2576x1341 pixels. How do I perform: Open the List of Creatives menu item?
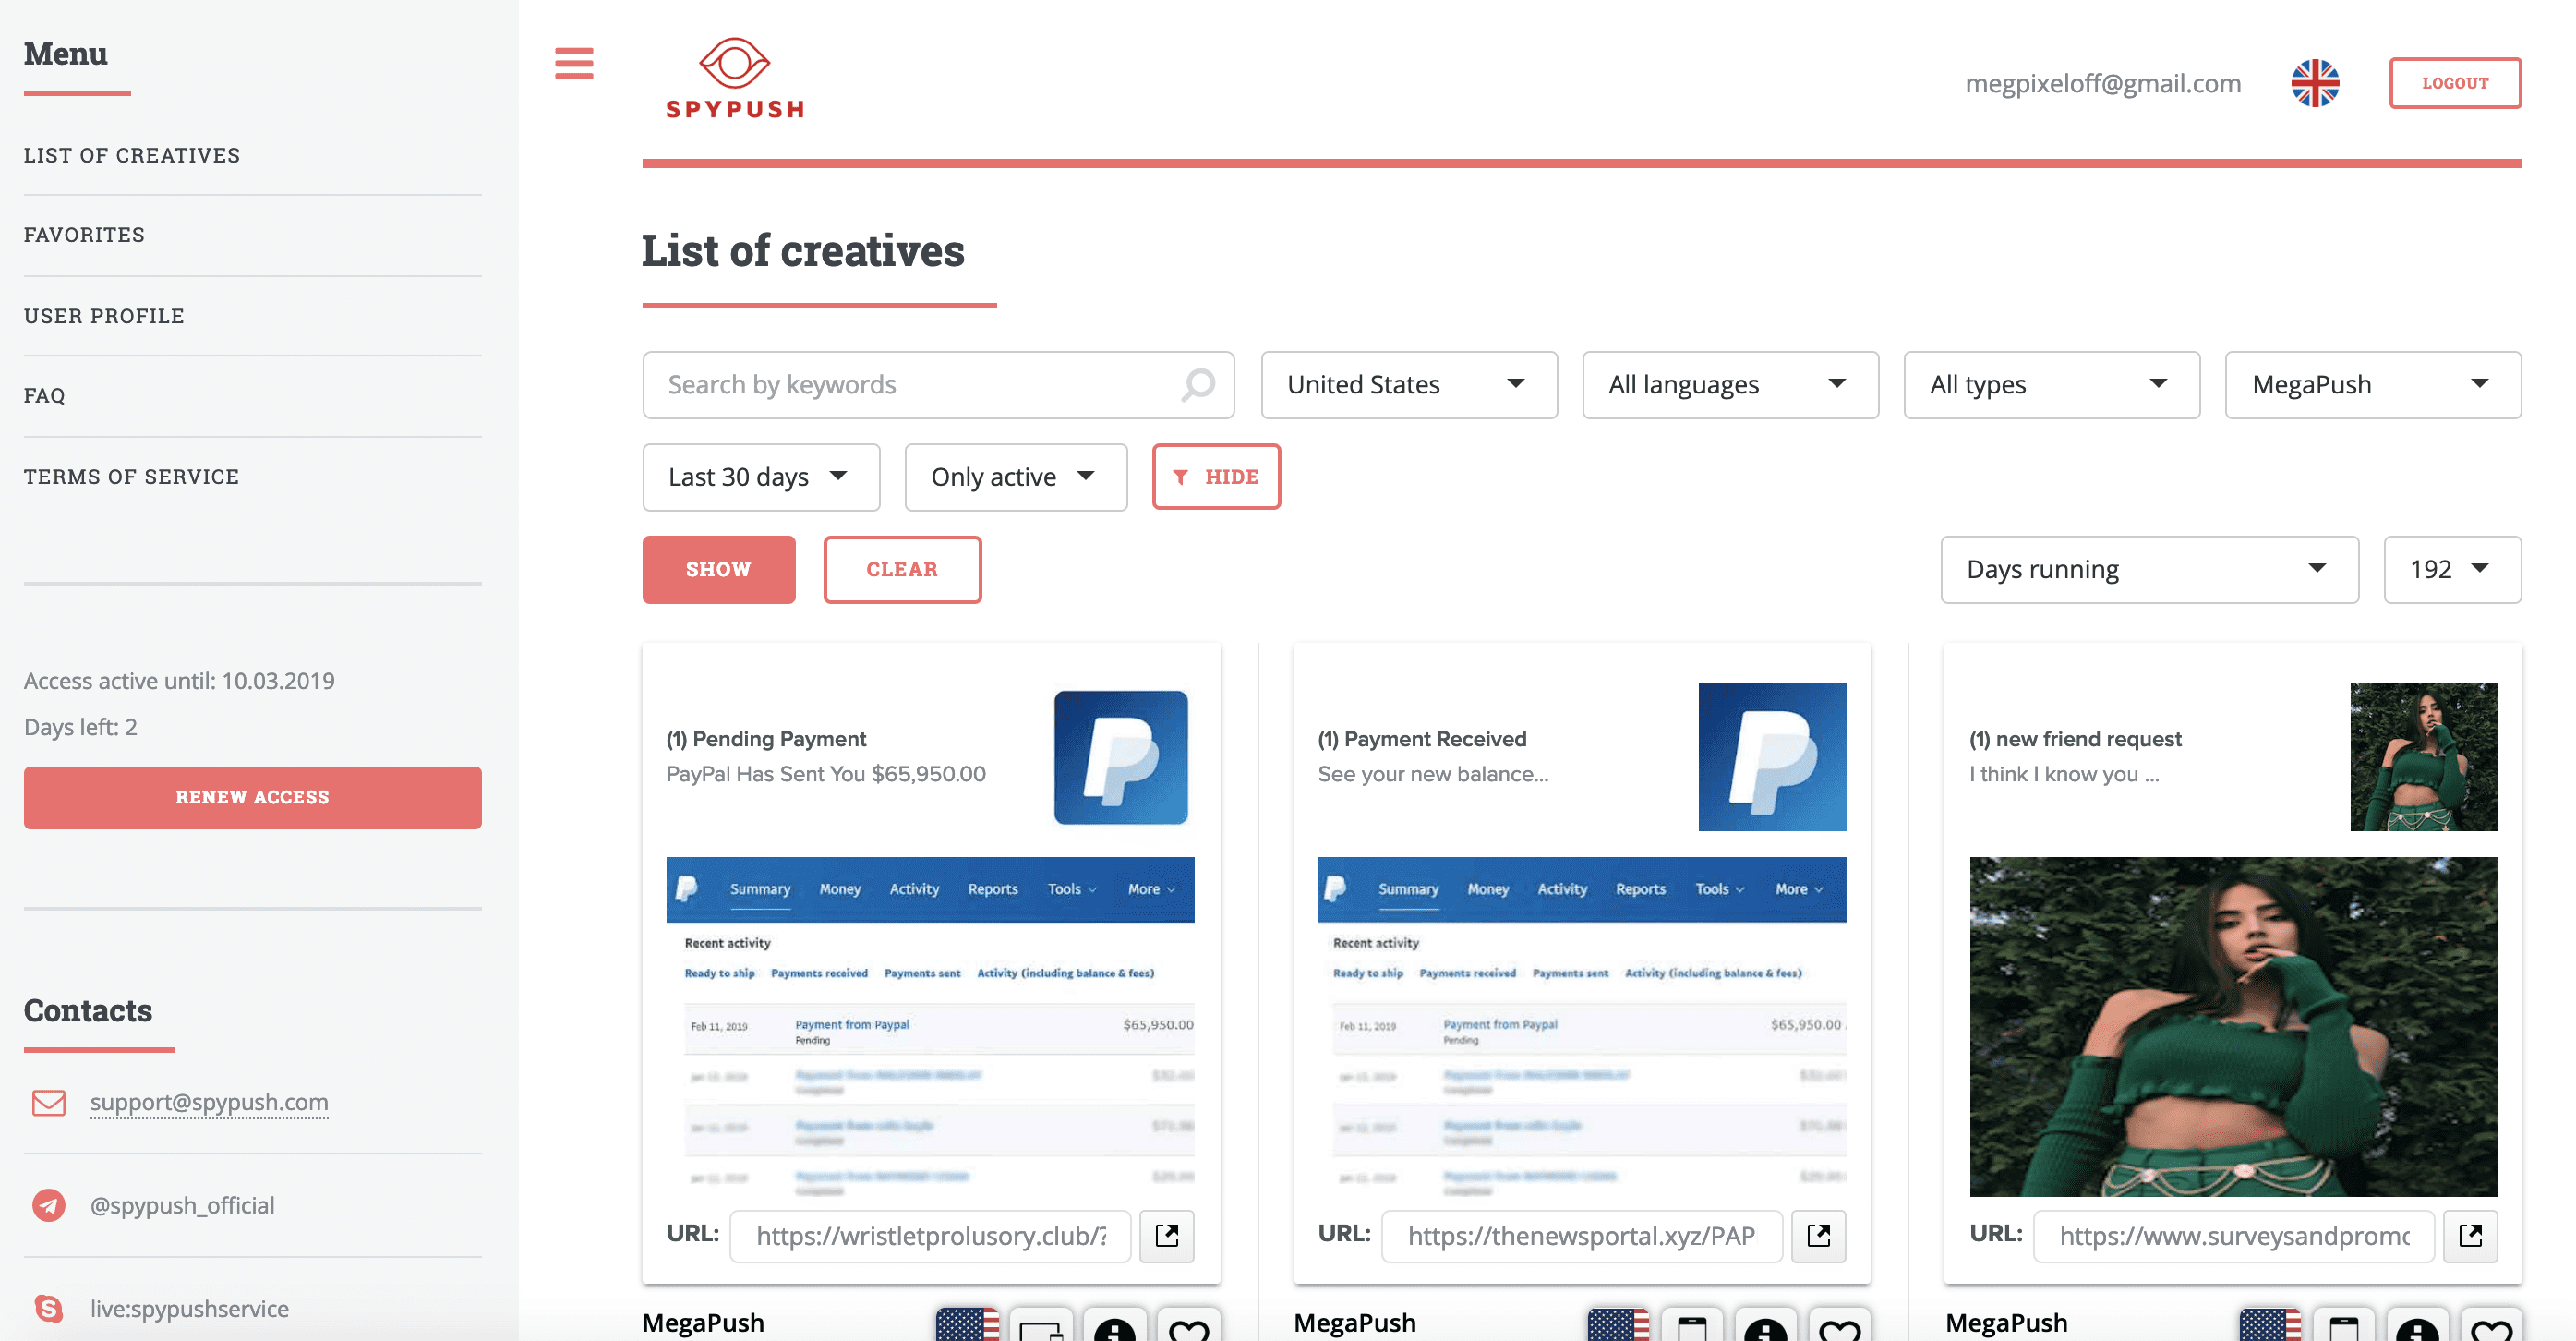click(131, 155)
